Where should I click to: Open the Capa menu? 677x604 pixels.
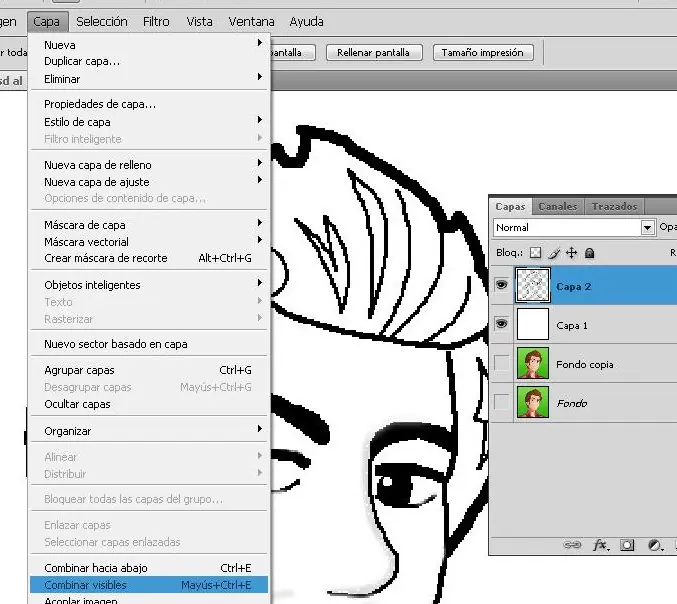coord(47,22)
